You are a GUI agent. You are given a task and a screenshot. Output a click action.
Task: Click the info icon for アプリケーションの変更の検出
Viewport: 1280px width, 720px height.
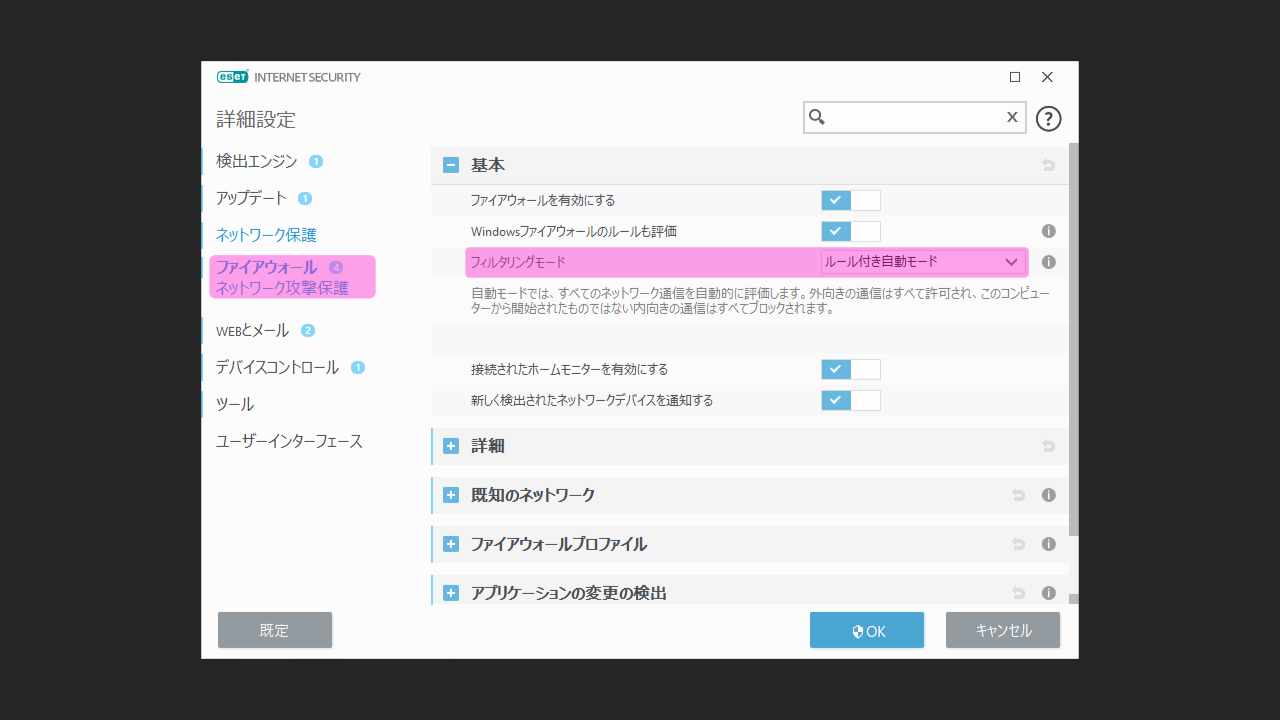tap(1048, 592)
